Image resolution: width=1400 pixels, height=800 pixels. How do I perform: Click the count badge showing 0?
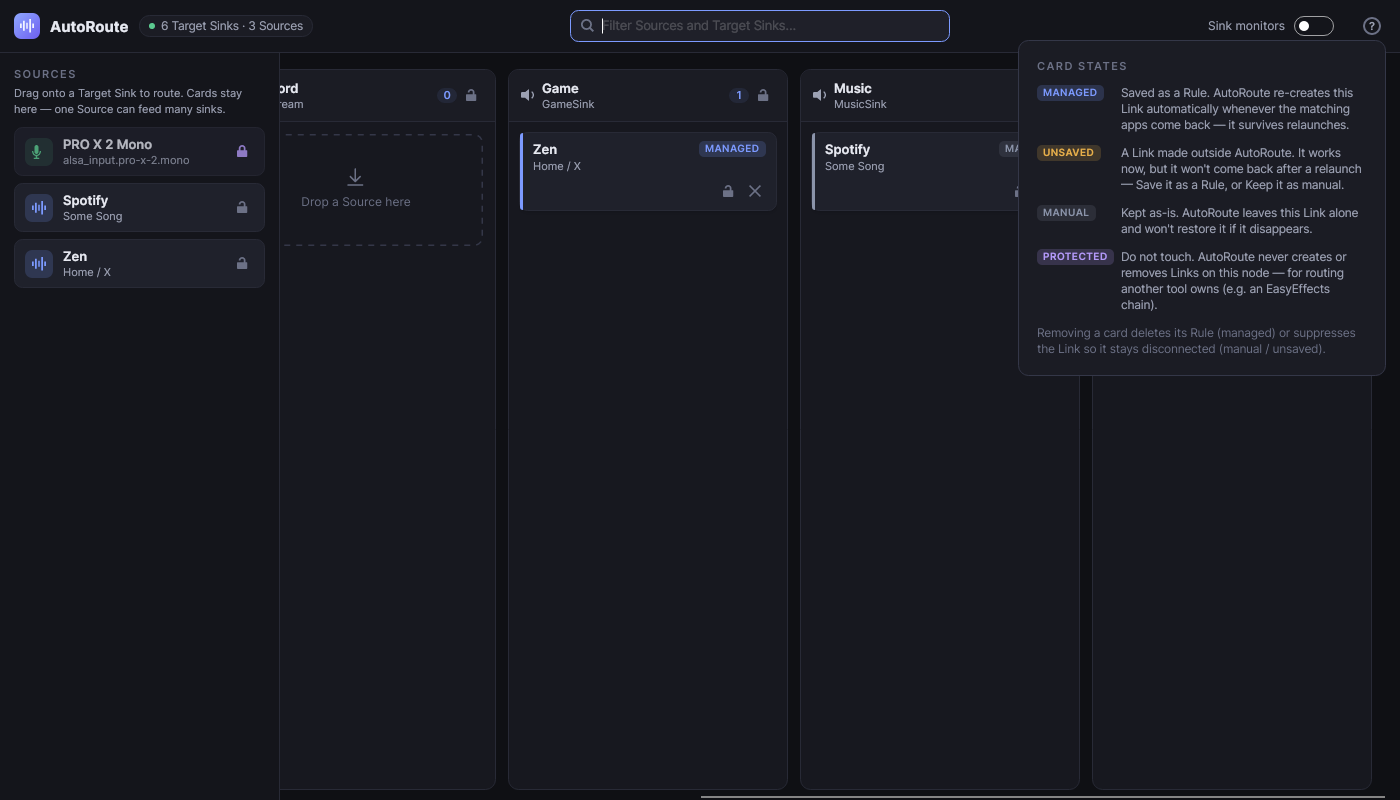pyautogui.click(x=447, y=96)
